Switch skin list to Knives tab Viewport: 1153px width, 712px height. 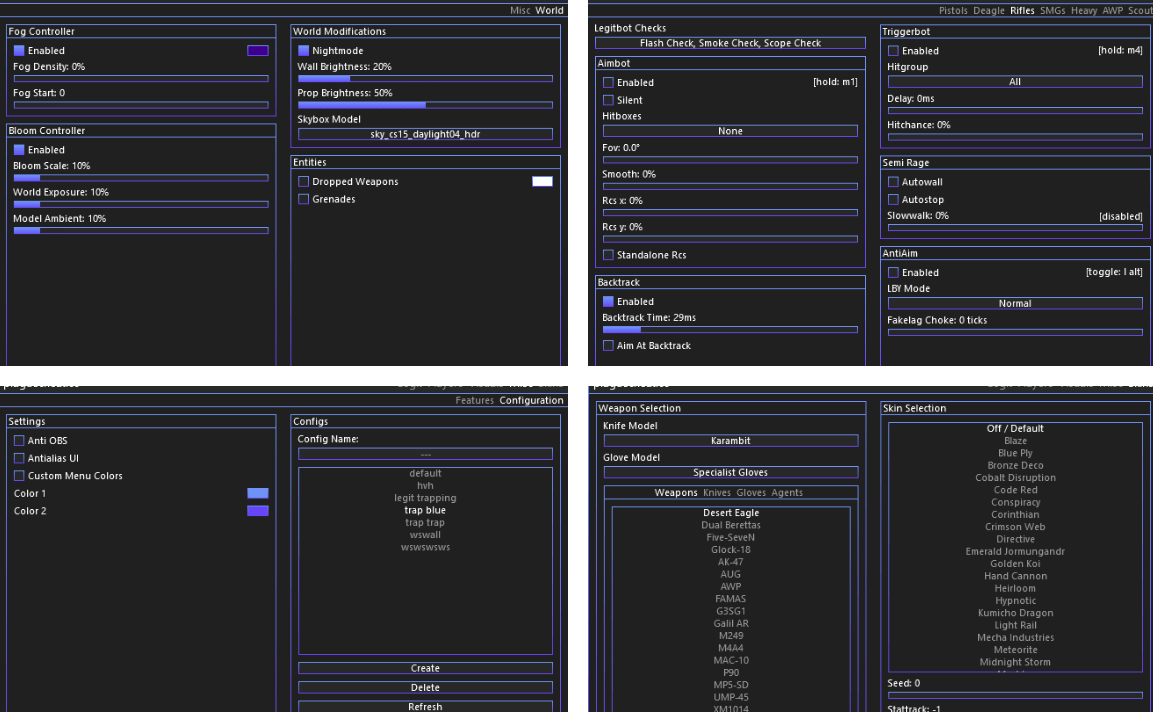pos(717,493)
